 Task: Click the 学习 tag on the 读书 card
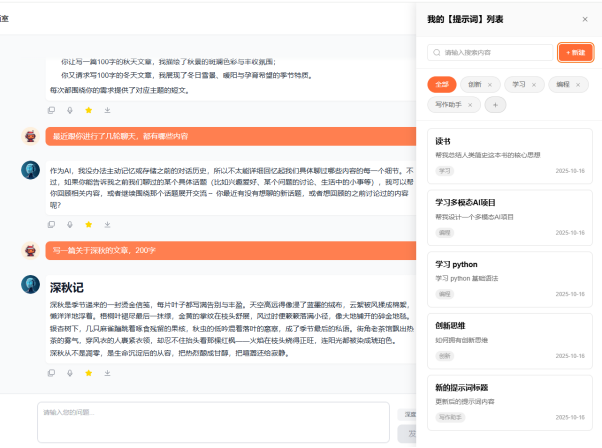(445, 171)
